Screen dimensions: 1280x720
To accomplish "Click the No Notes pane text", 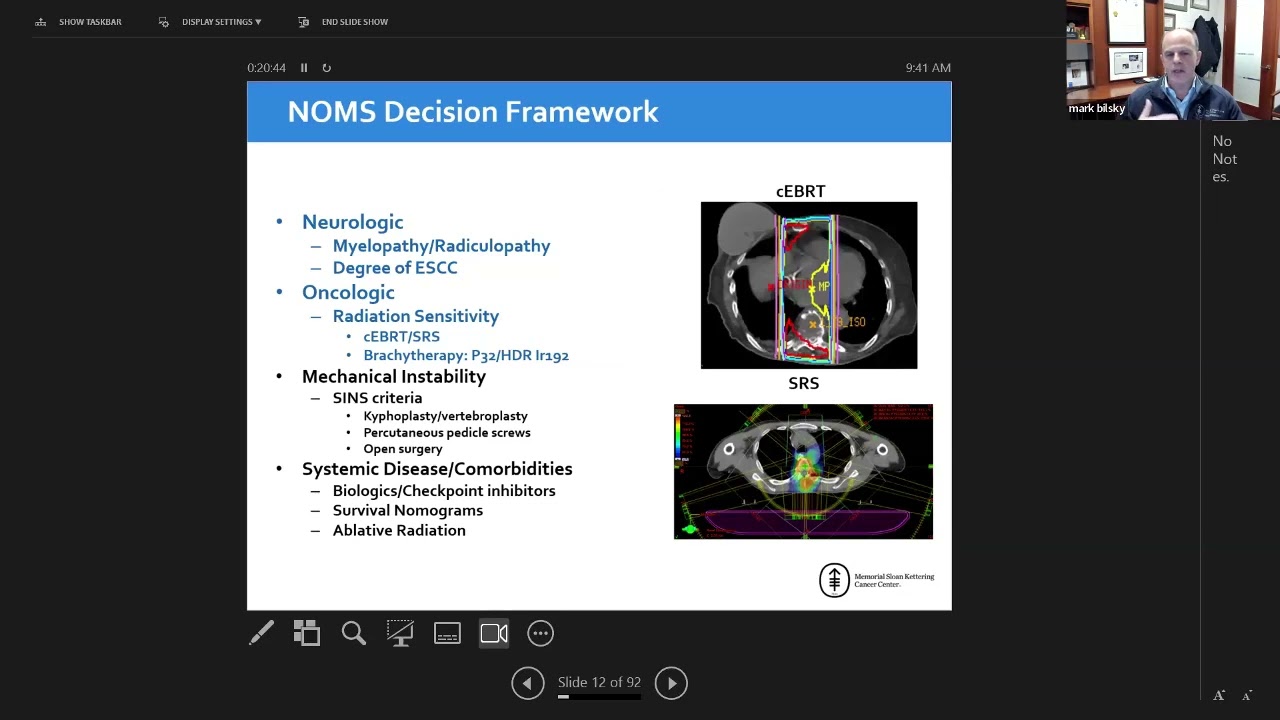I will [1225, 159].
